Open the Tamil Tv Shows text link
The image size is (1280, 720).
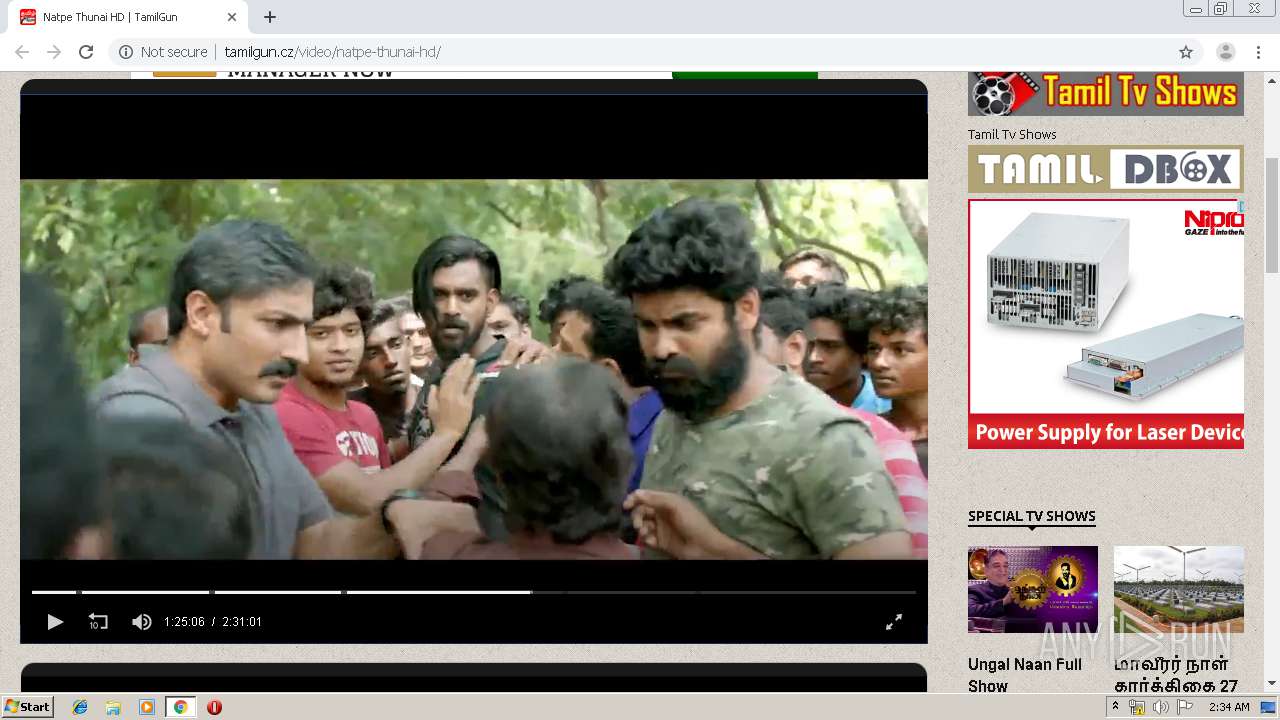click(1012, 134)
